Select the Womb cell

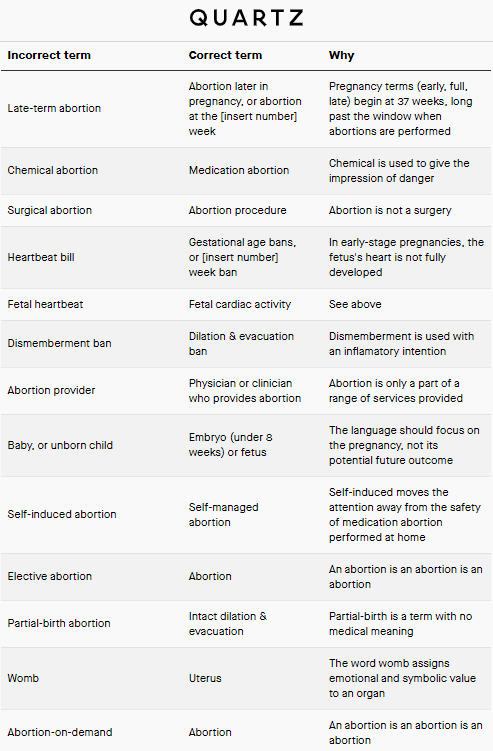coord(23,678)
